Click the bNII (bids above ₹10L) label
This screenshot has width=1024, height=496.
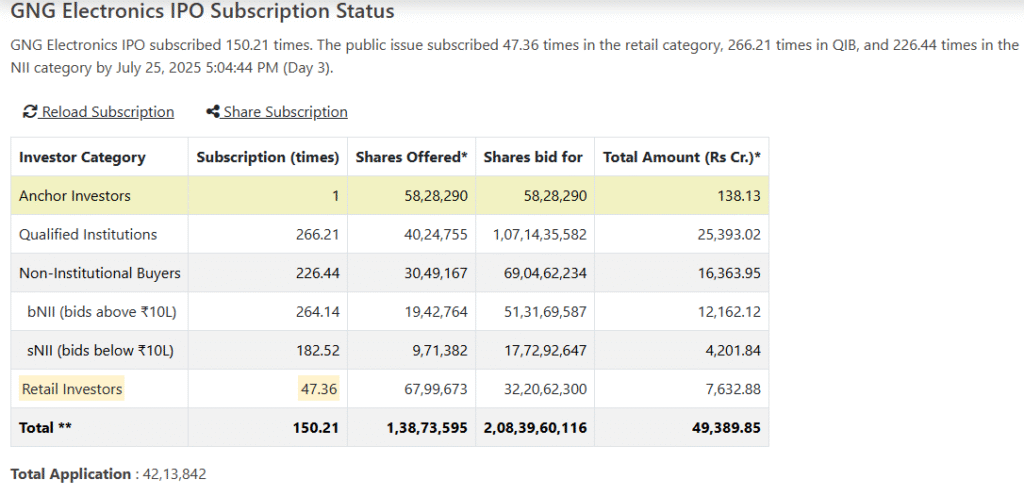point(102,312)
